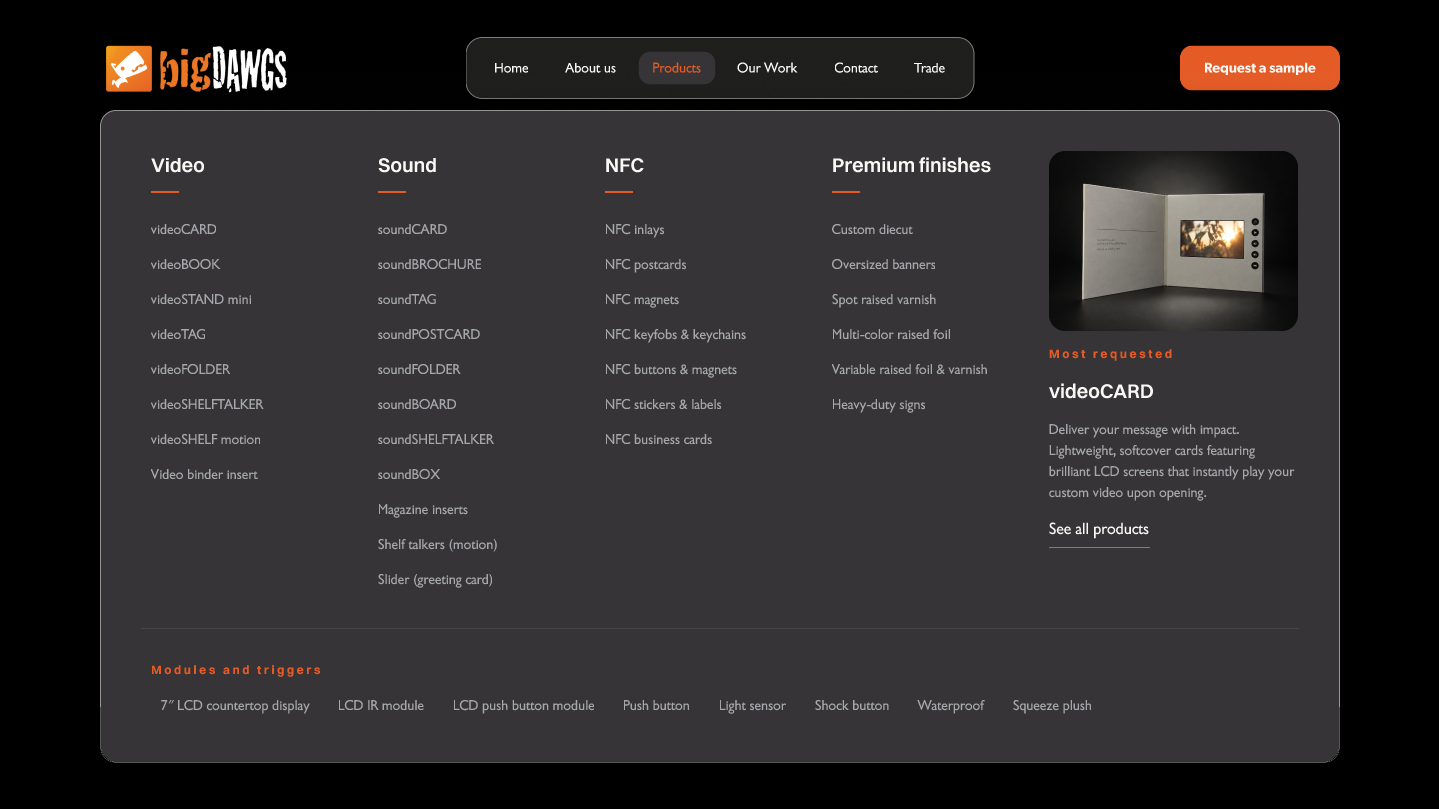Open NFC business cards link
This screenshot has height=809, width=1439.
pyautogui.click(x=658, y=440)
